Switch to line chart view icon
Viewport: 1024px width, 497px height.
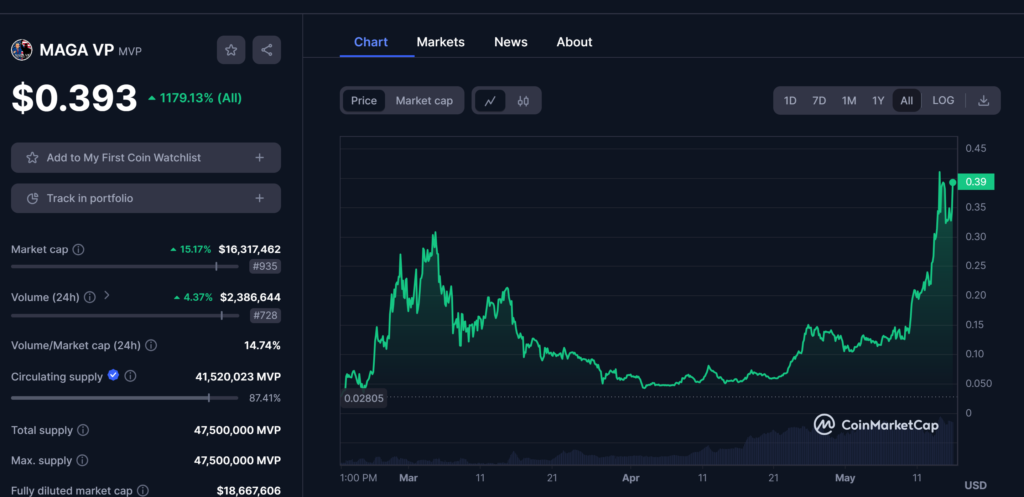490,101
